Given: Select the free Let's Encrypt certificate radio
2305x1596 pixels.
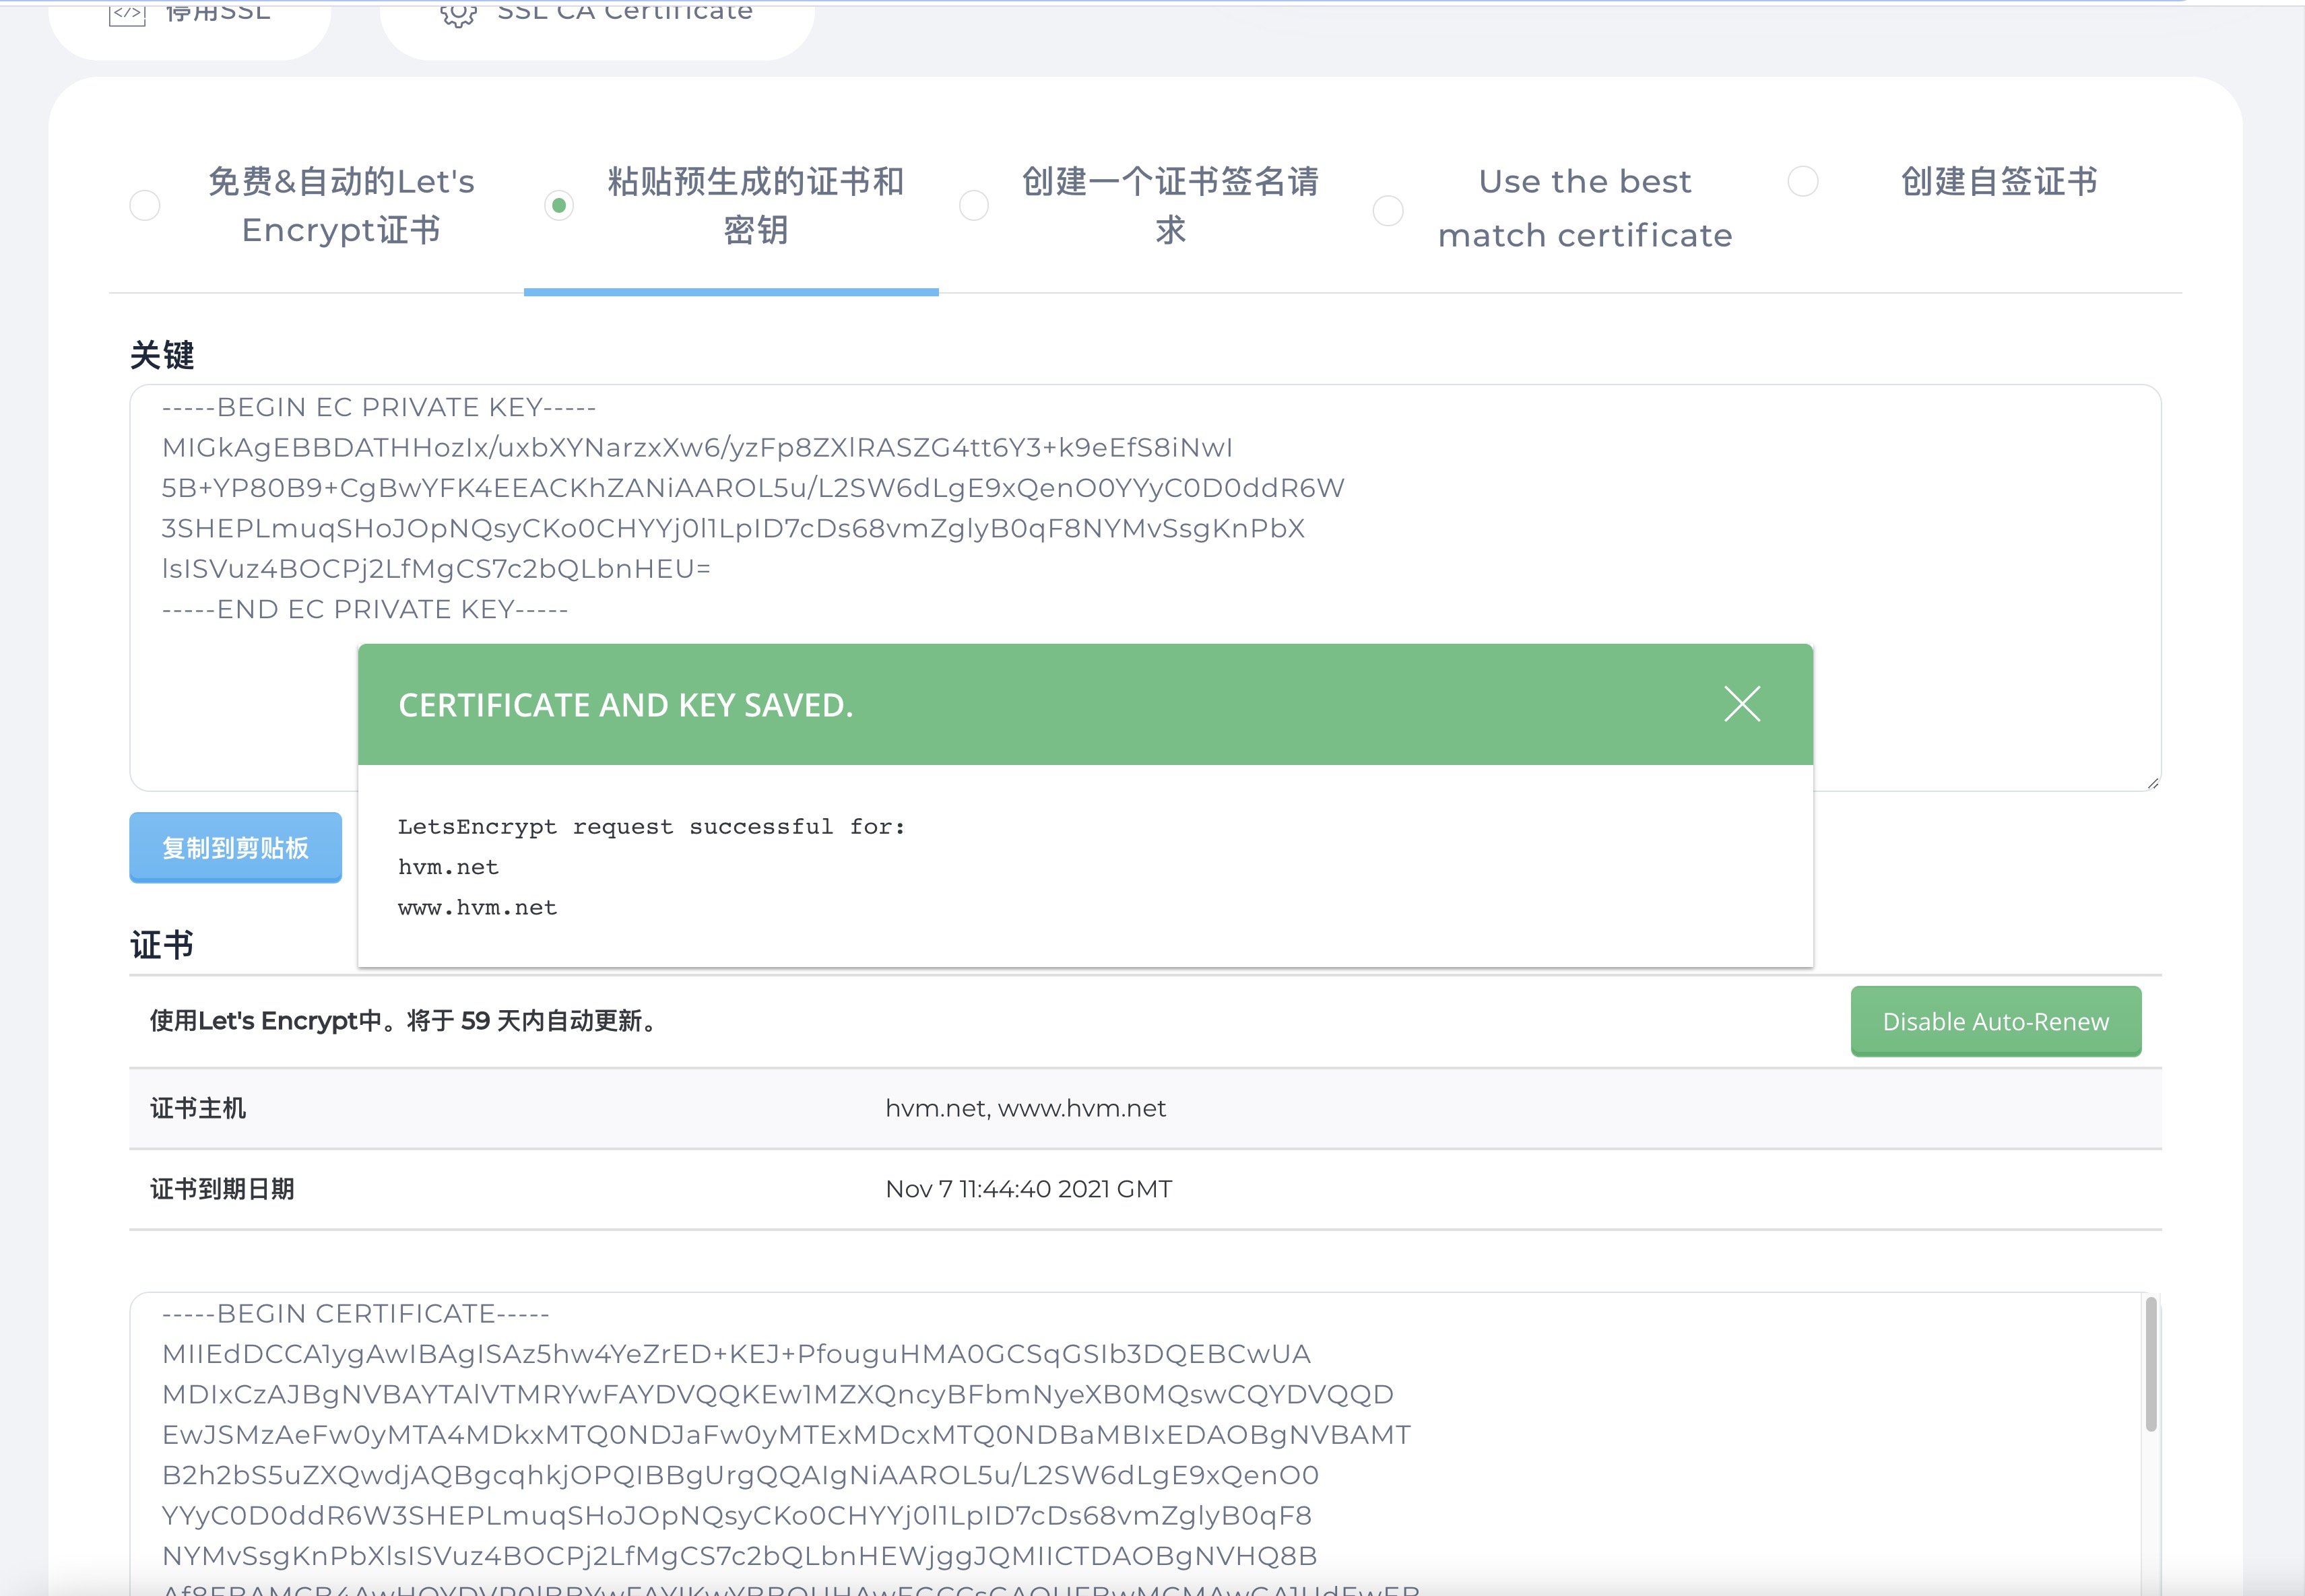Looking at the screenshot, I should (x=145, y=206).
